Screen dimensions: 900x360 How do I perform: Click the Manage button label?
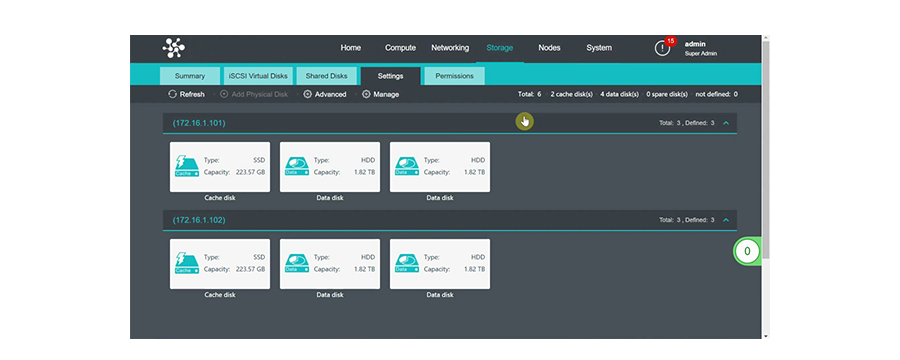click(x=386, y=95)
